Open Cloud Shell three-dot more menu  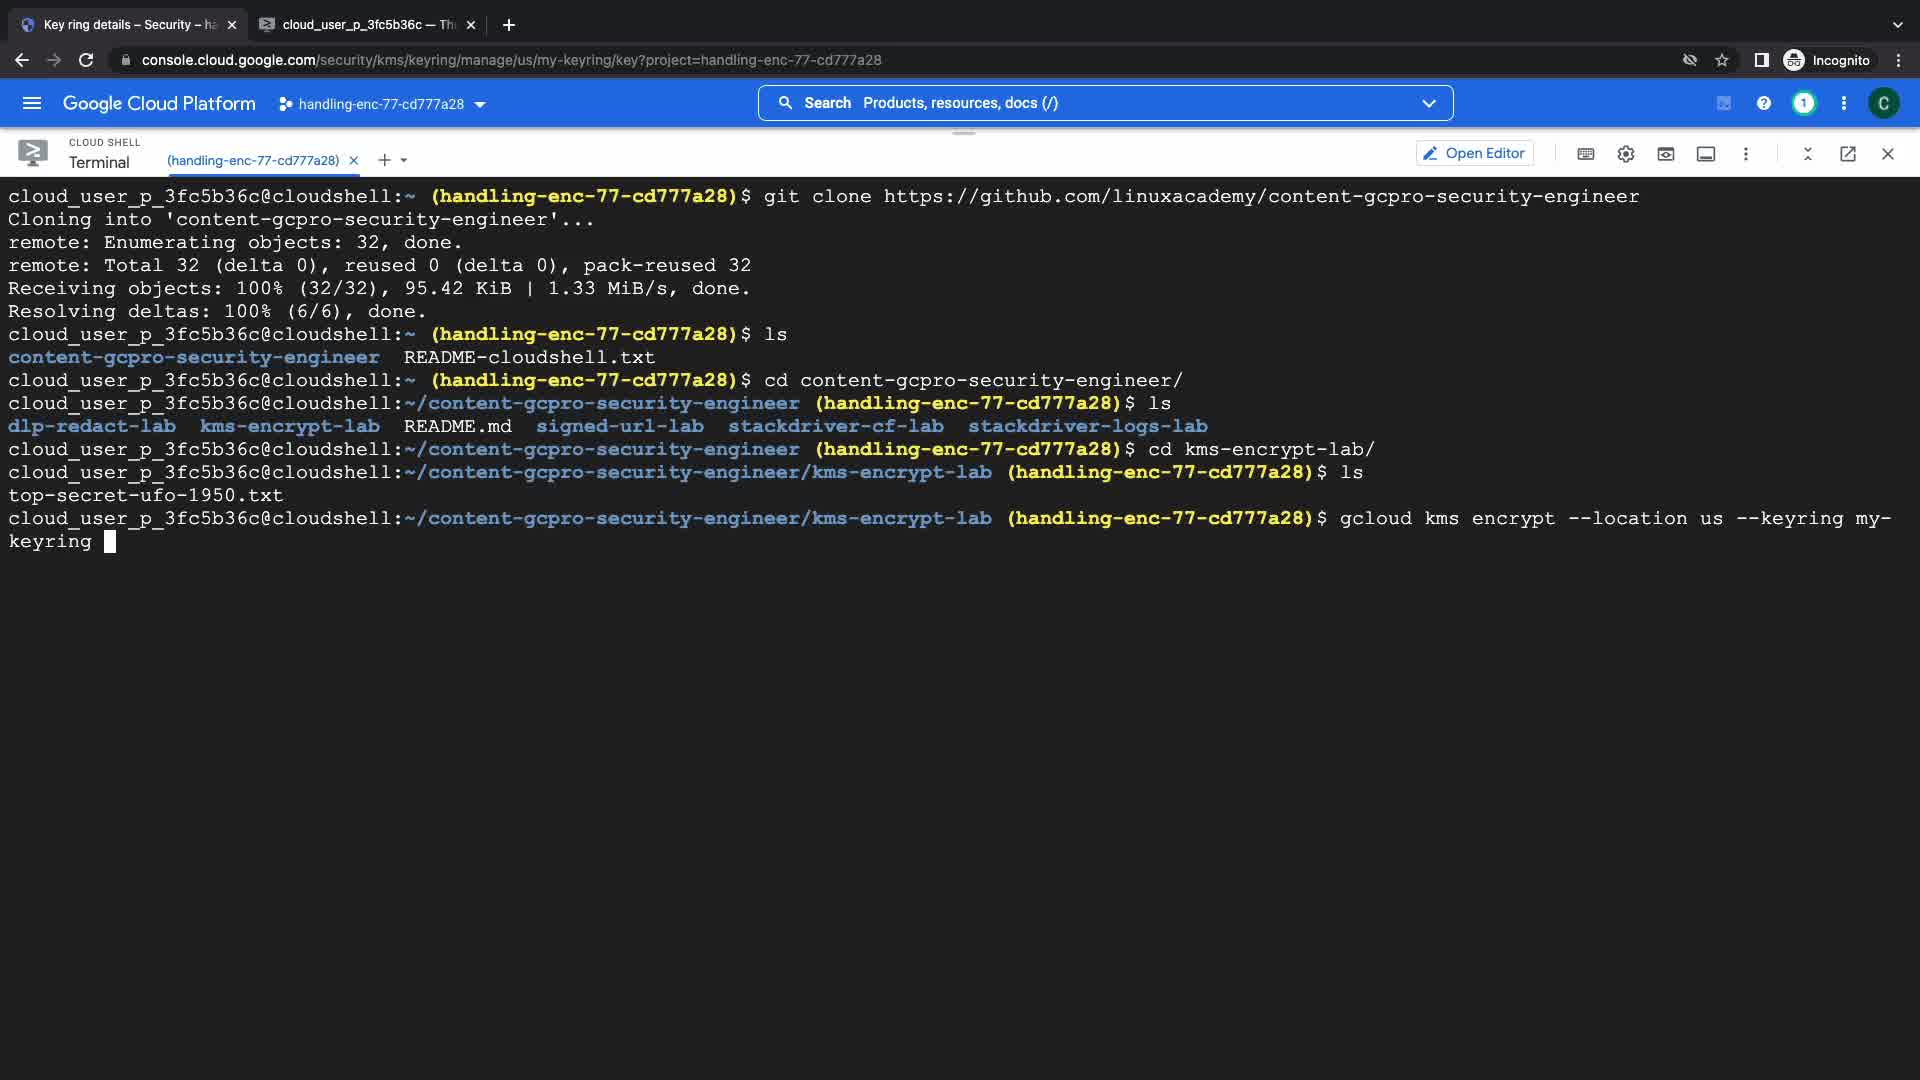coord(1746,154)
